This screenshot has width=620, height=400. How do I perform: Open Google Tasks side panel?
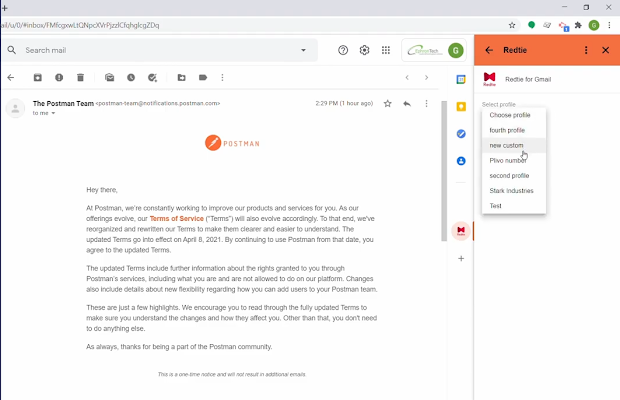(x=461, y=134)
